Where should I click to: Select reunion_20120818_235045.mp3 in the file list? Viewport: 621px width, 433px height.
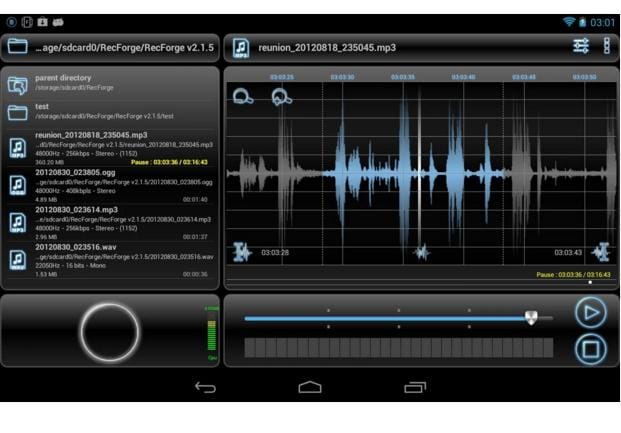[x=111, y=148]
